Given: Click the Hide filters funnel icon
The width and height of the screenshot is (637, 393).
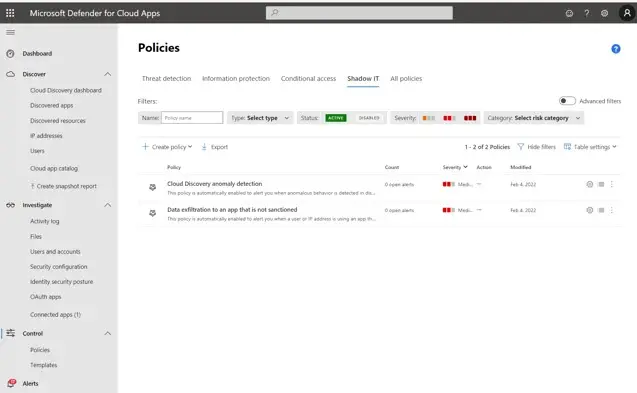Looking at the screenshot, I should (520, 146).
